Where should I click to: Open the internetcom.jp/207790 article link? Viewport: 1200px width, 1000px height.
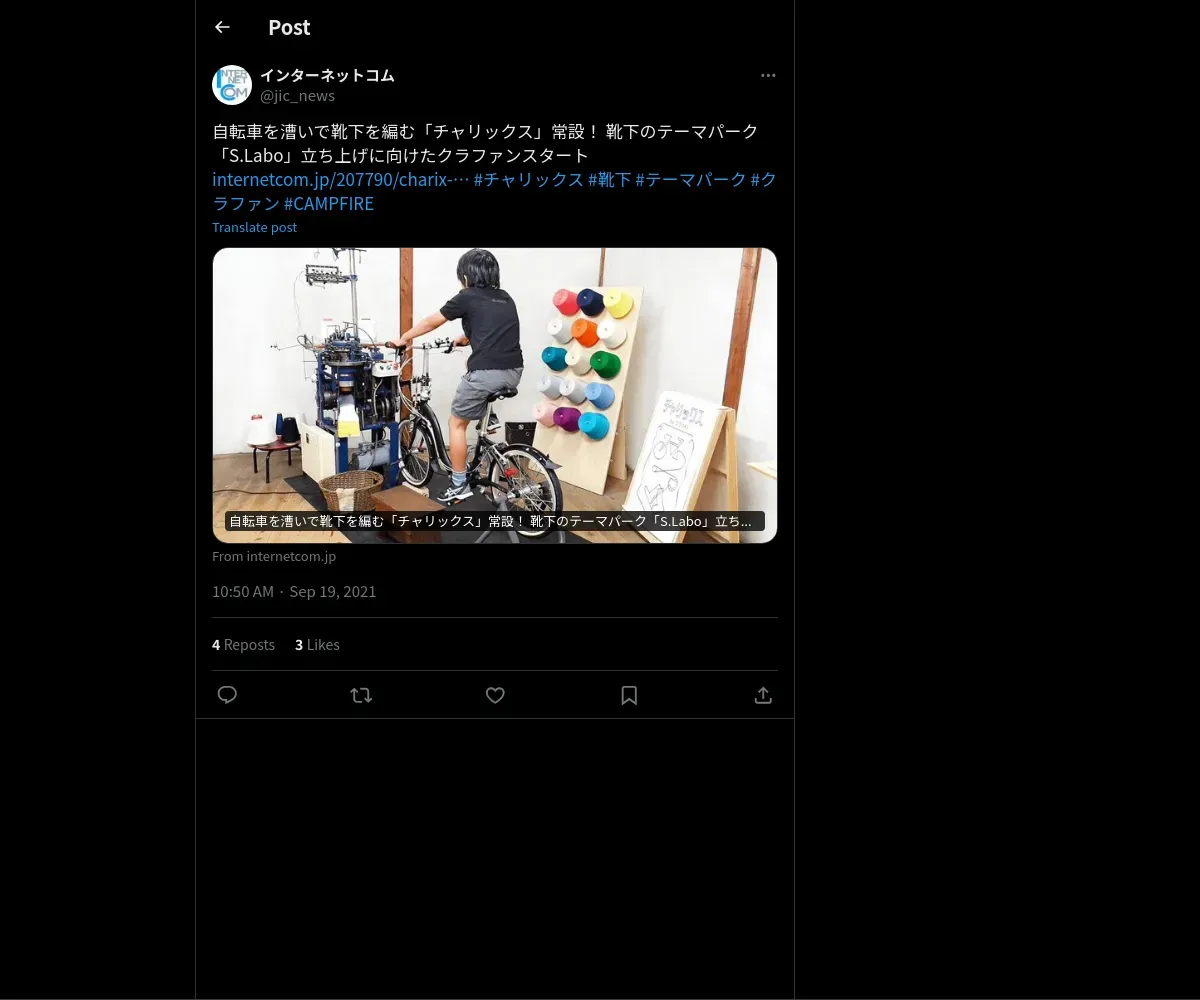click(340, 180)
